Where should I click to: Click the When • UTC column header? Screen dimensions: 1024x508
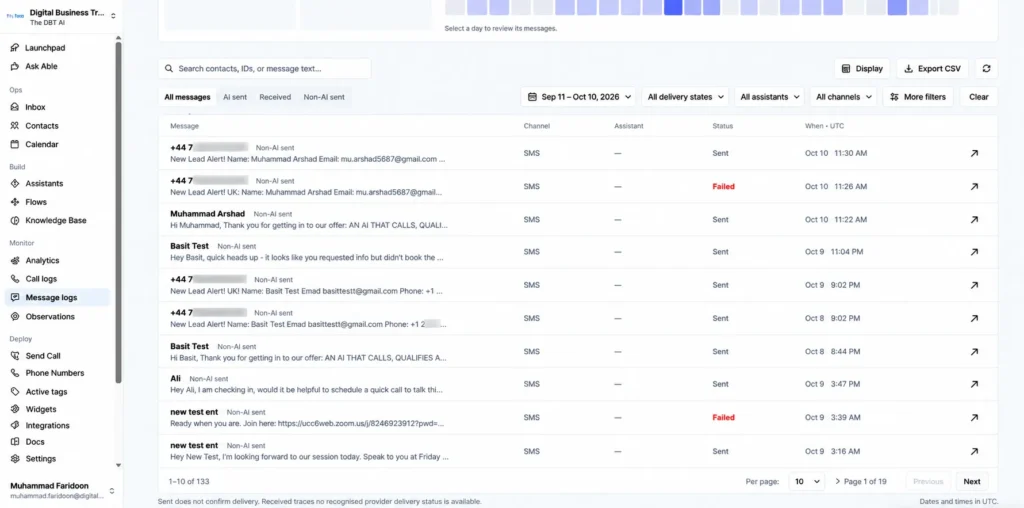coord(824,126)
